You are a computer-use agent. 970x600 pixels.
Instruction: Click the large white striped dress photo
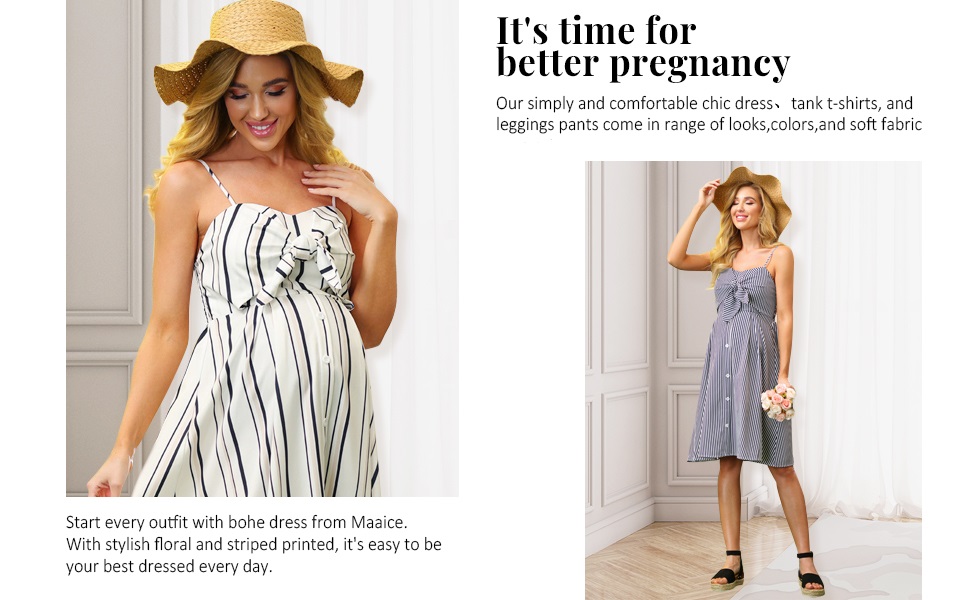[262, 248]
